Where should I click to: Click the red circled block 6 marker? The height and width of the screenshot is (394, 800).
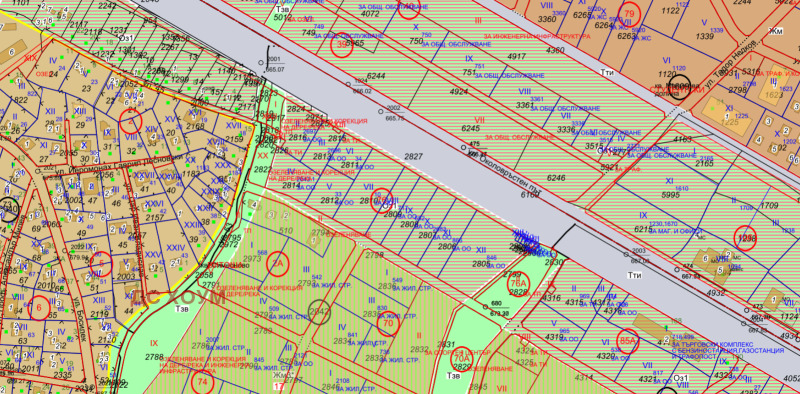click(x=39, y=308)
